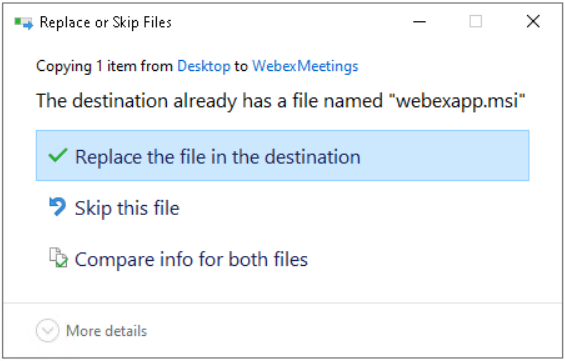The image size is (565, 361).
Task: Click the 'Copying 1 item from' status text
Action: (x=104, y=66)
